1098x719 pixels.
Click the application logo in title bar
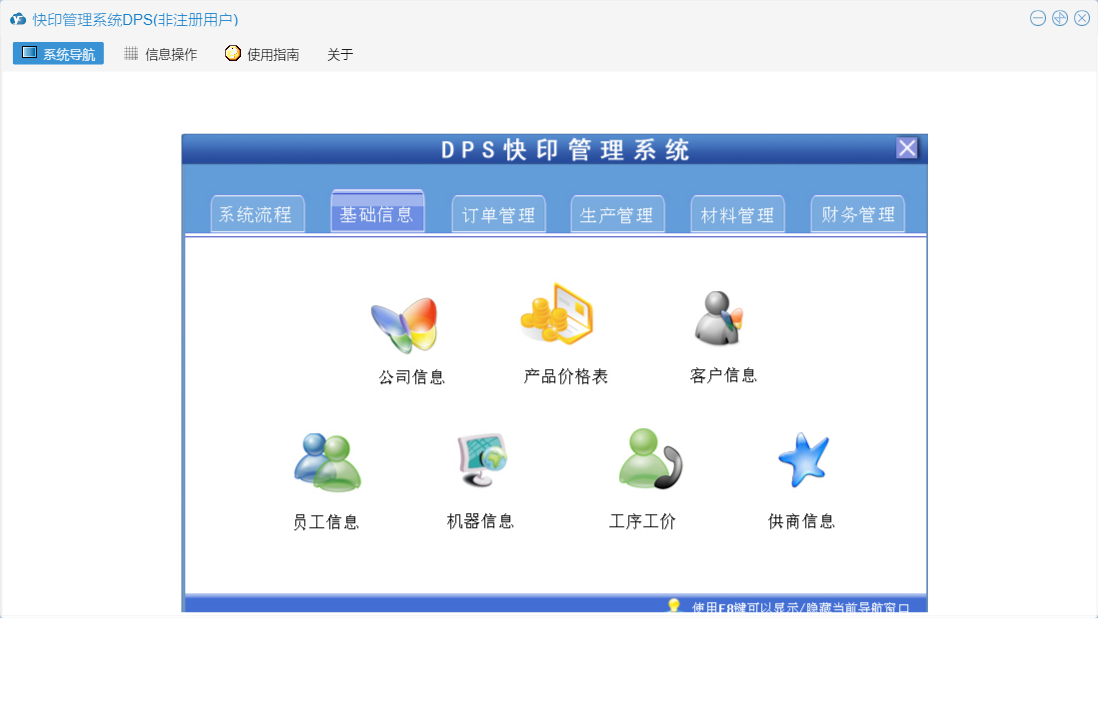coord(18,20)
